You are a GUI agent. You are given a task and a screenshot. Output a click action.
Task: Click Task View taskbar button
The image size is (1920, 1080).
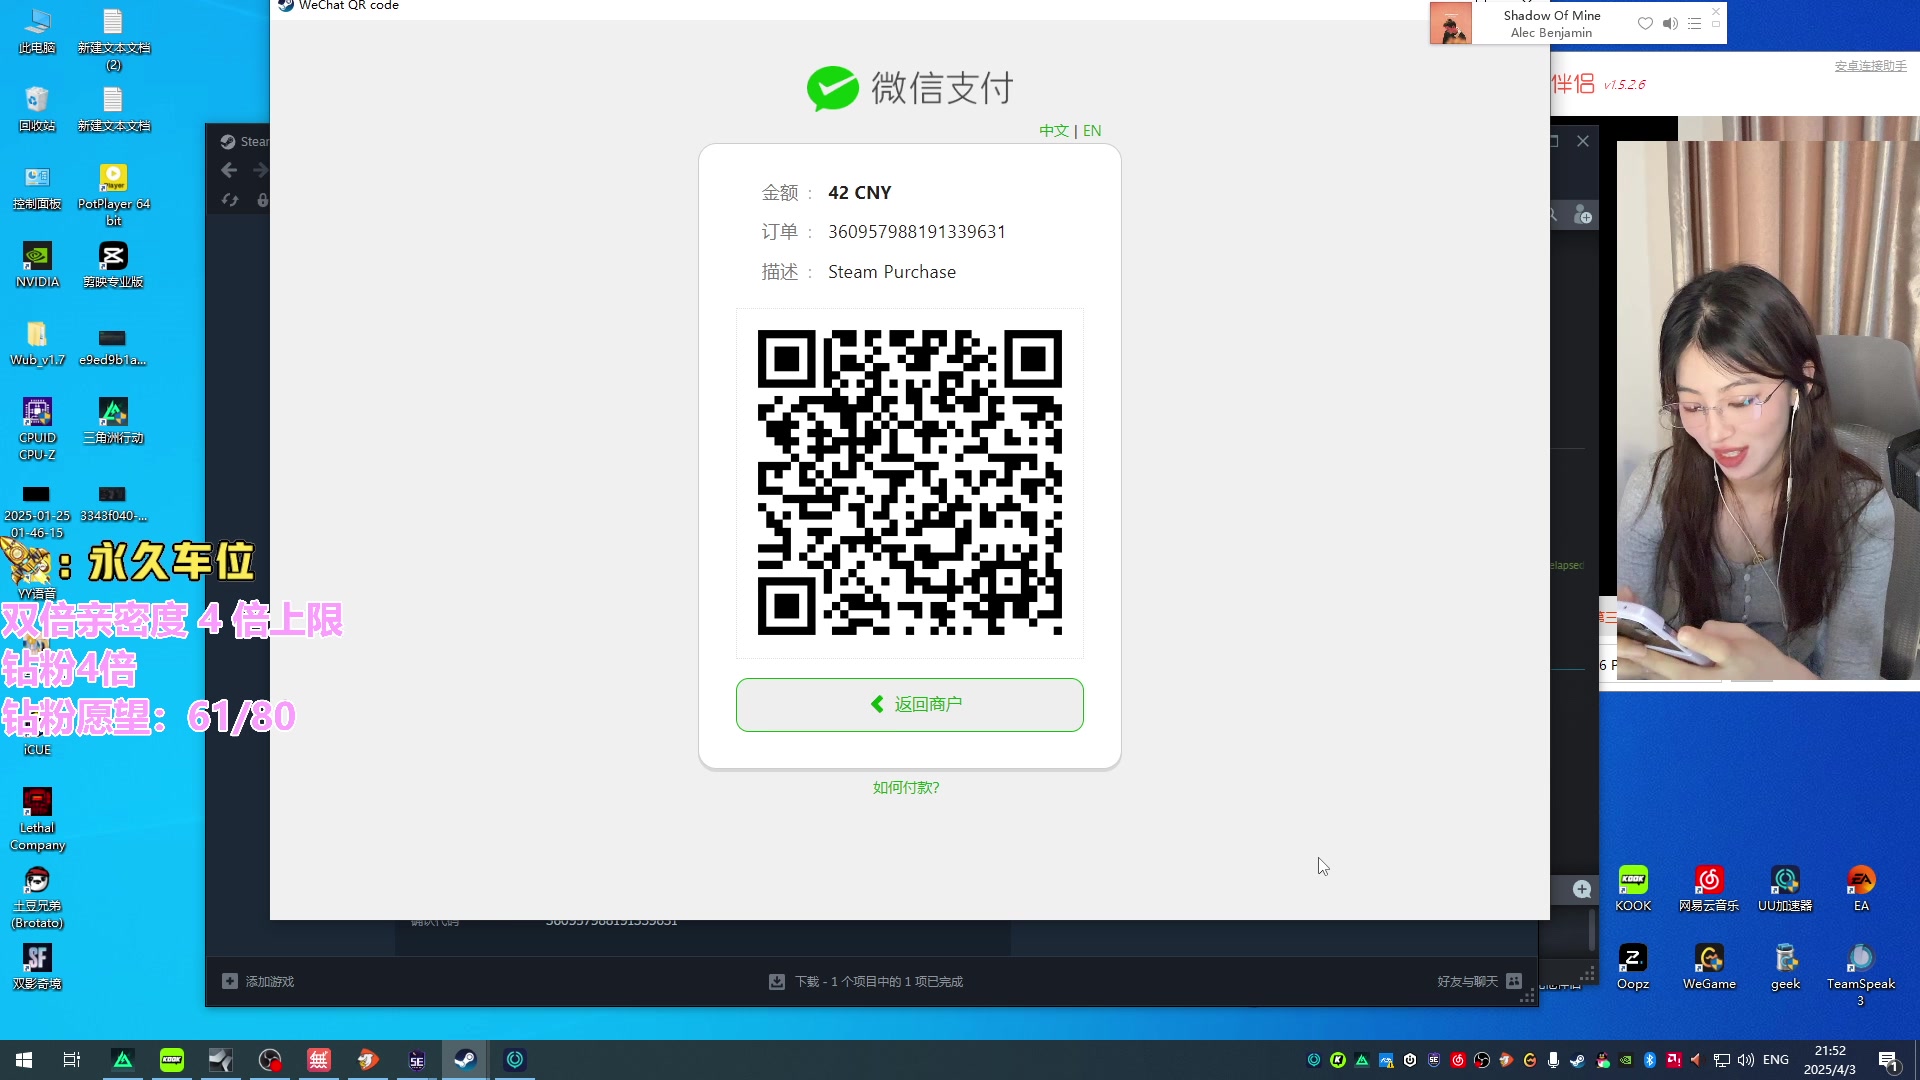point(72,1060)
